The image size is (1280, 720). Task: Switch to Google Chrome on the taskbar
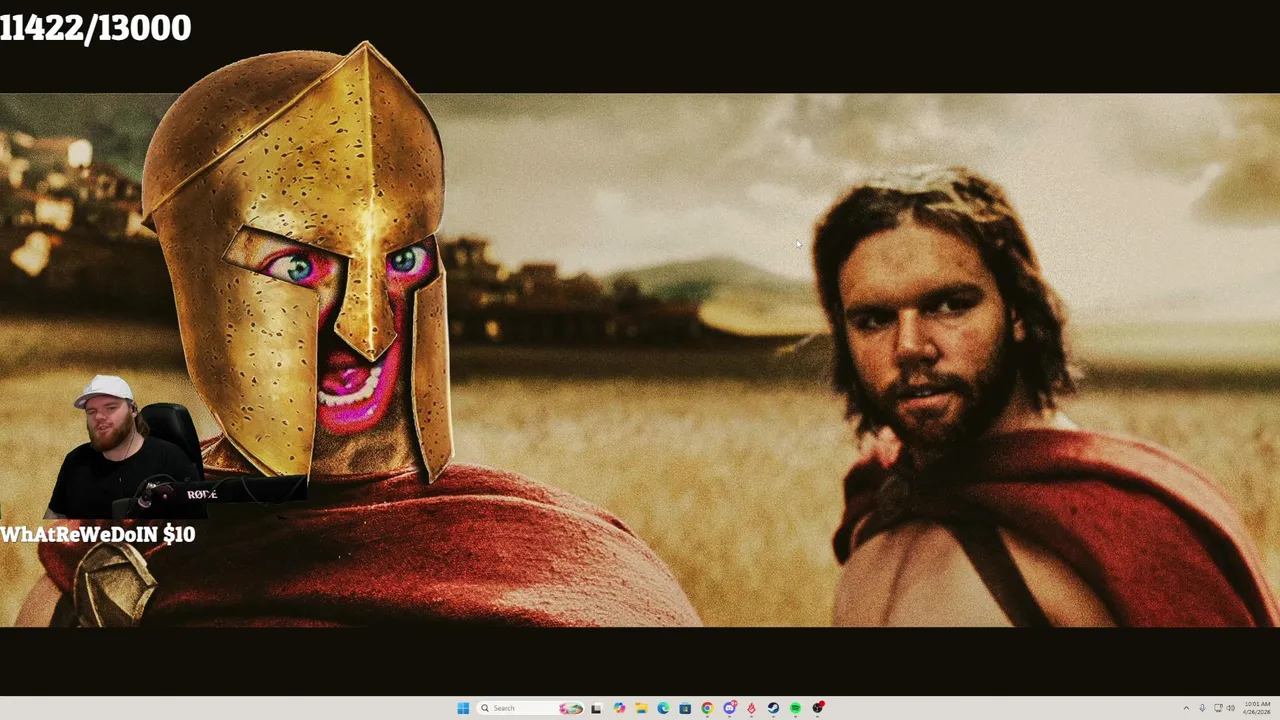(x=707, y=708)
